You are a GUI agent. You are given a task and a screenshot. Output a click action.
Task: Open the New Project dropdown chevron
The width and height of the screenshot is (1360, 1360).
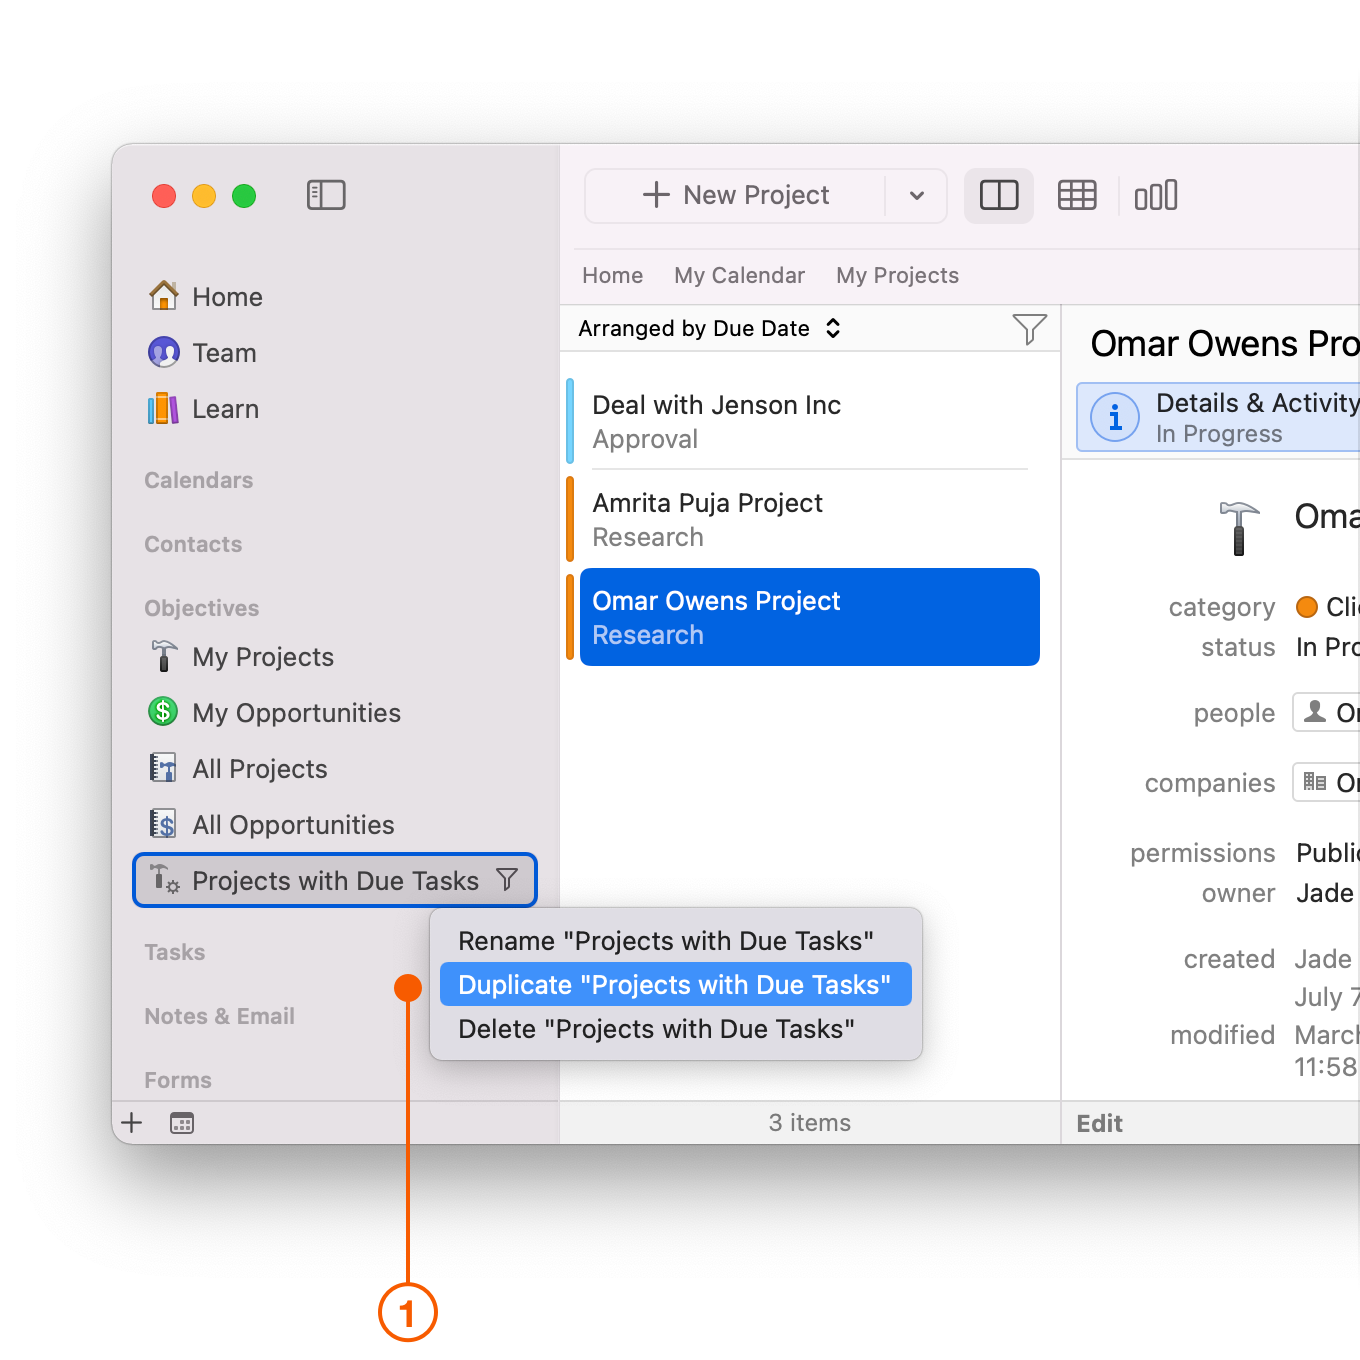[916, 195]
